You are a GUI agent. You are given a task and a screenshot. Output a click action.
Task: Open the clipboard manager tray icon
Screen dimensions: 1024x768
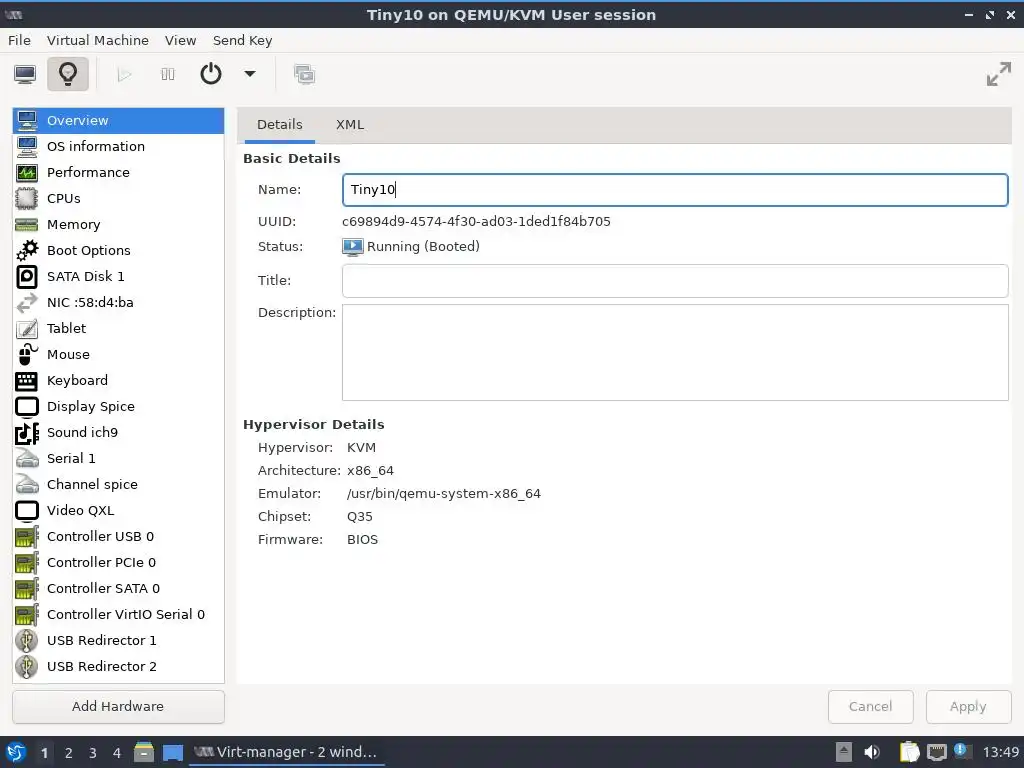click(x=909, y=752)
